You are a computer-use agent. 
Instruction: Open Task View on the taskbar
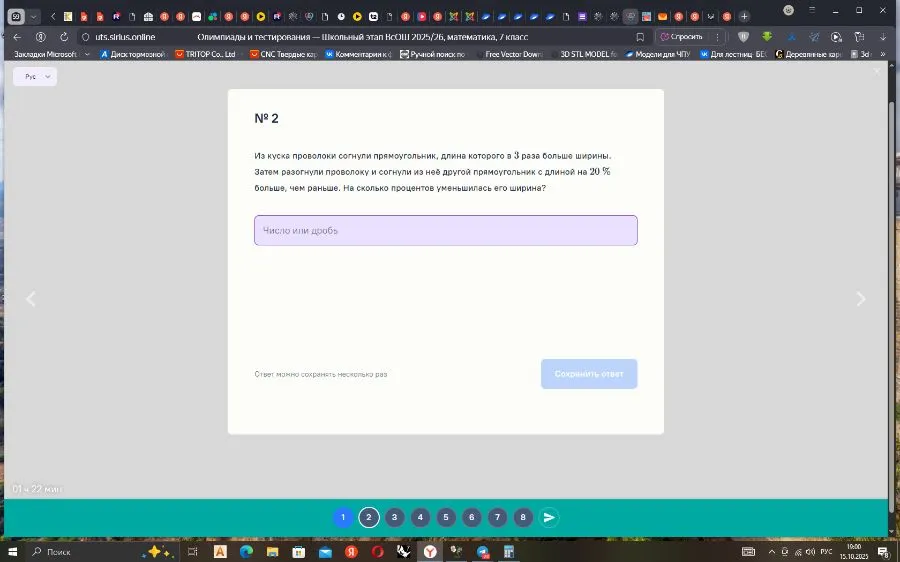(193, 552)
